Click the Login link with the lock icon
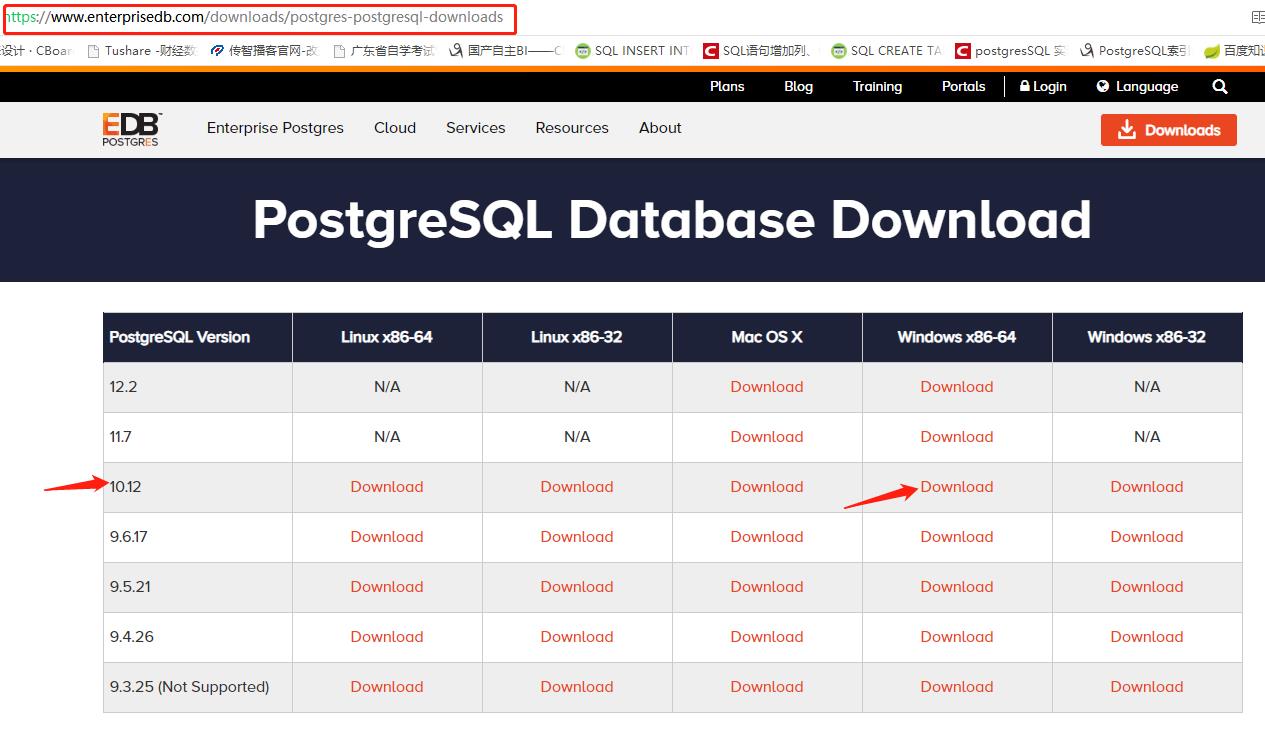1265x735 pixels. tap(1043, 87)
